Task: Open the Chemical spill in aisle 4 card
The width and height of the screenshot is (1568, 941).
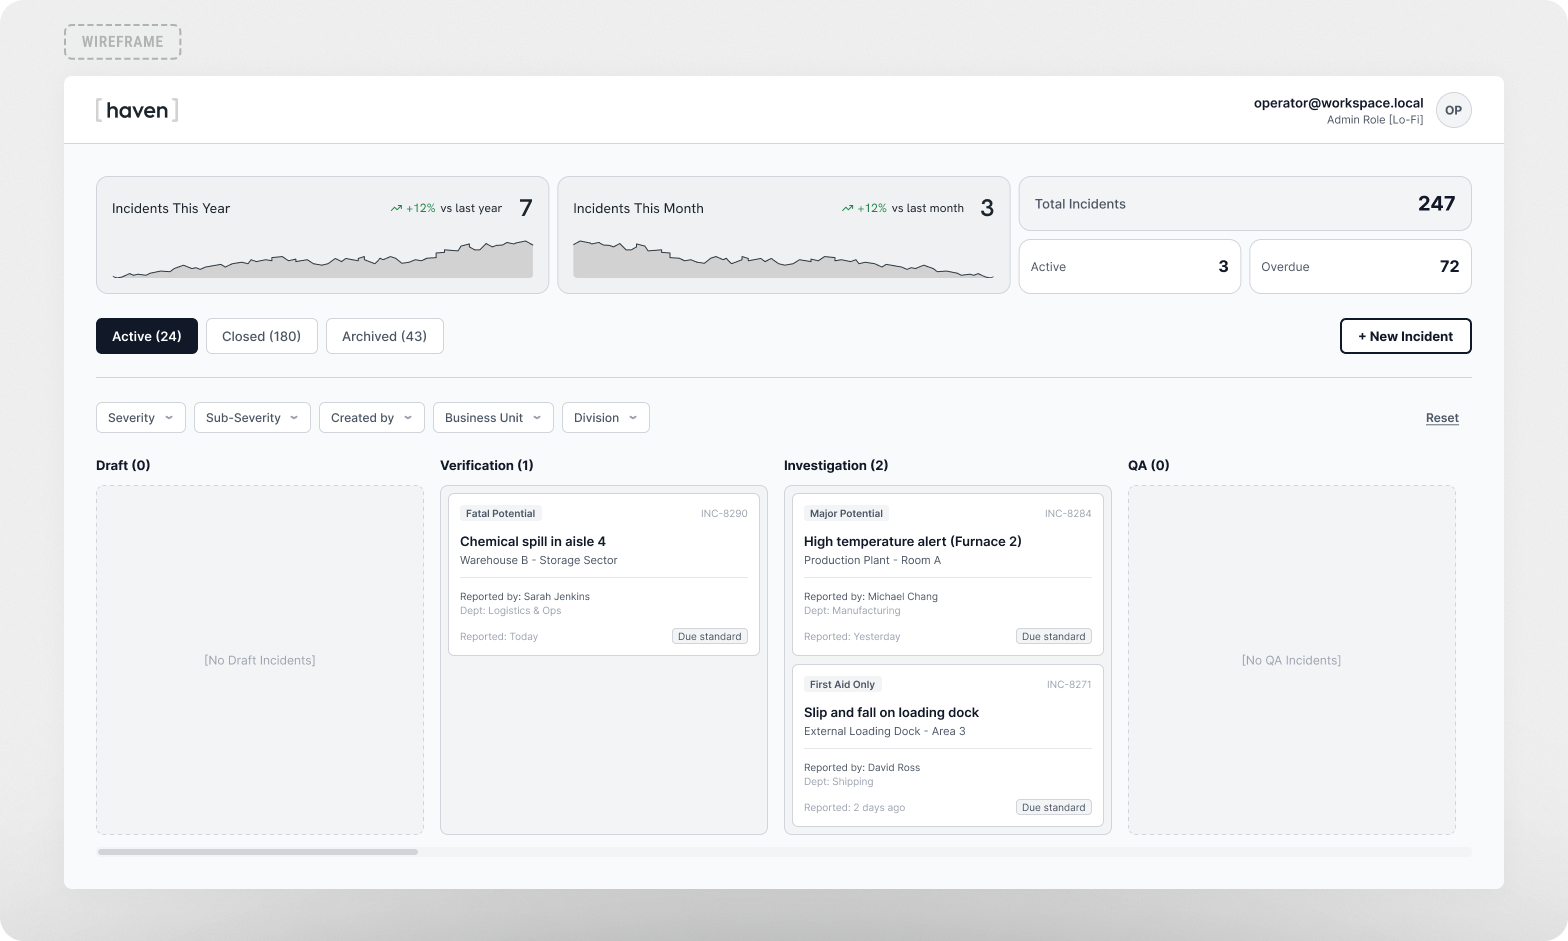Action: [604, 574]
